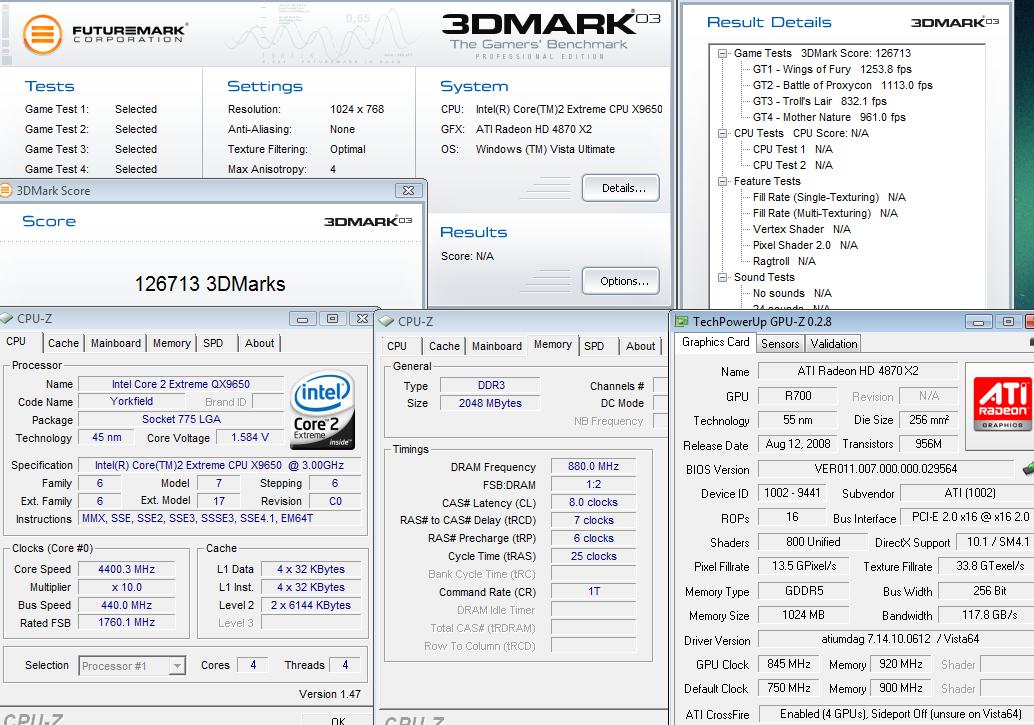This screenshot has width=1034, height=725.
Task: Open the About tab in left CPU-Z
Action: [259, 343]
